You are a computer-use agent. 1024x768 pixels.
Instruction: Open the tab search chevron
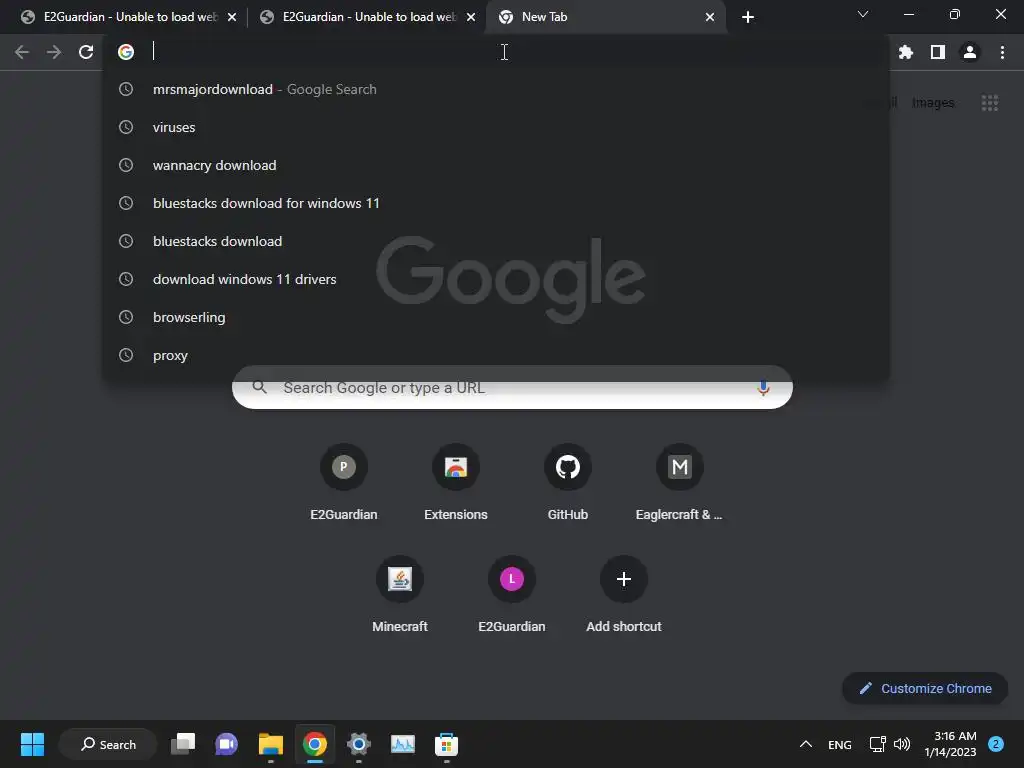tap(863, 14)
